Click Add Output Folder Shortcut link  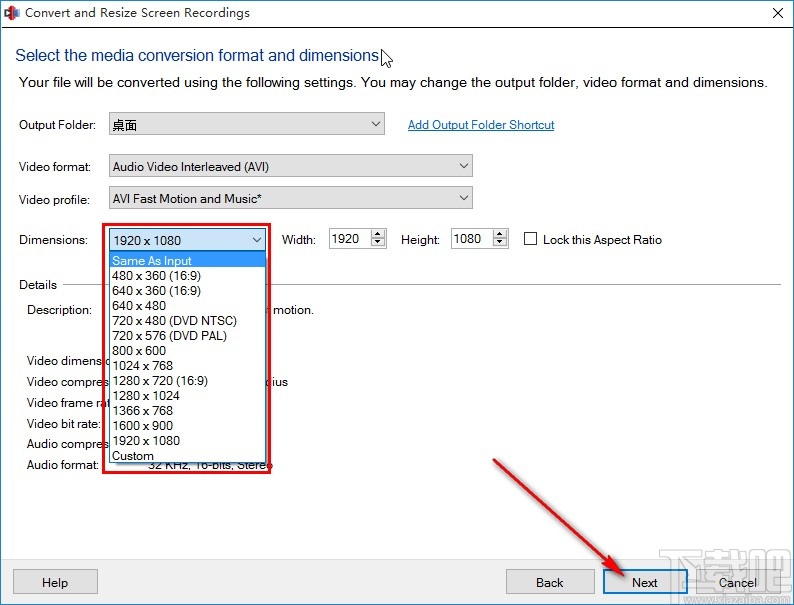click(481, 125)
